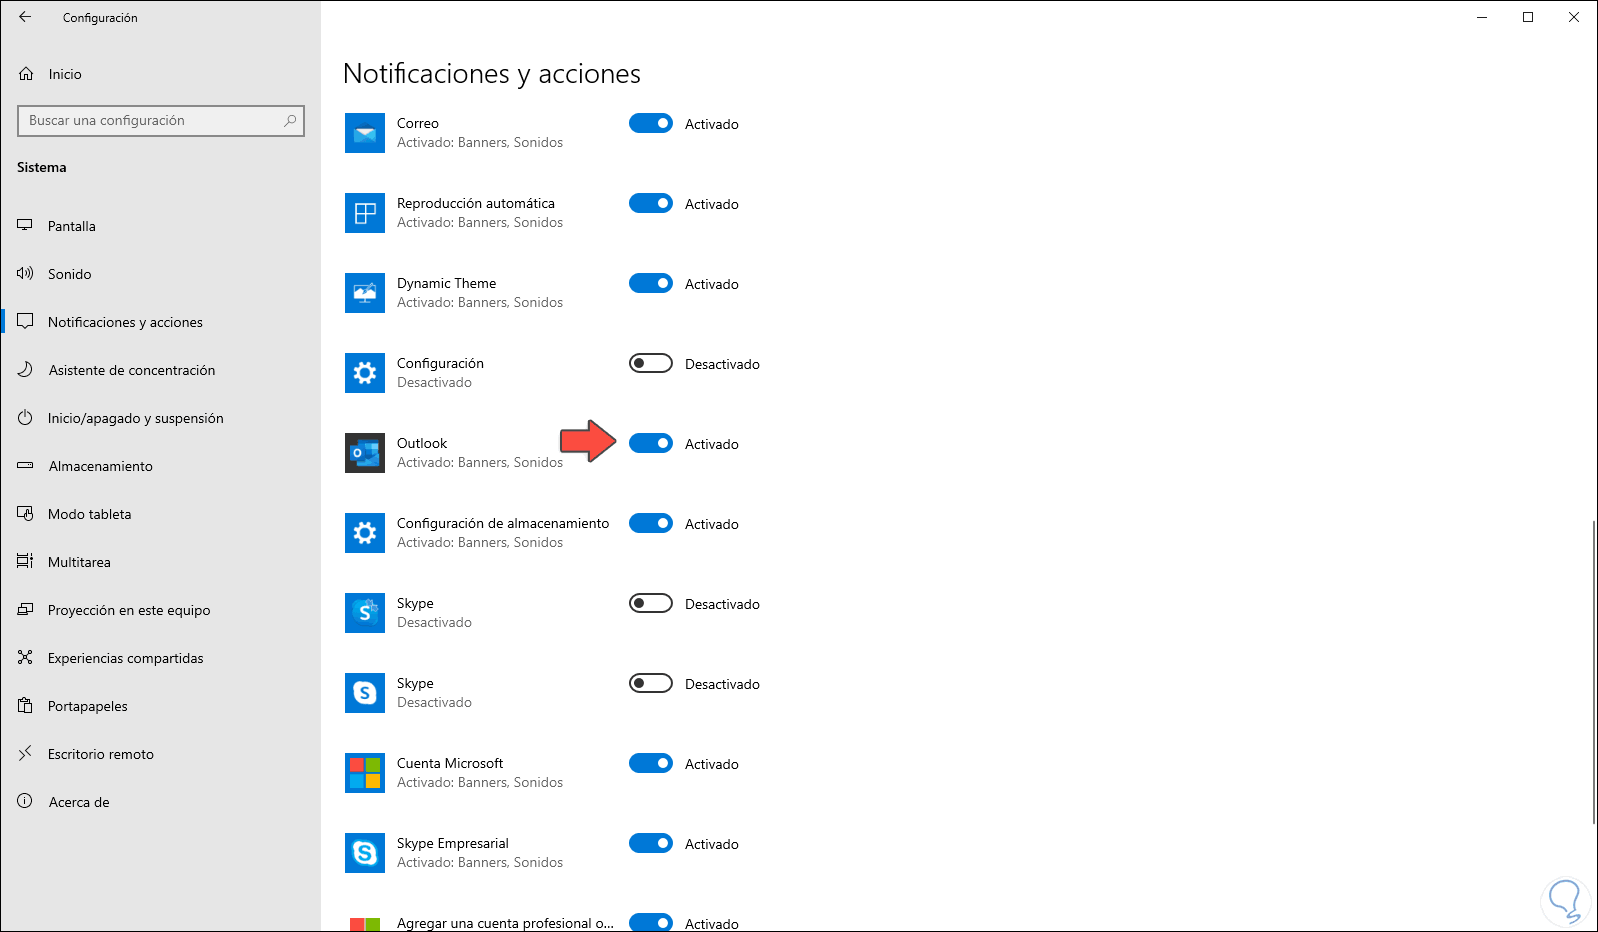Screen dimensions: 1598x932
Task: Click the vertical scrollbar thumb
Action: [x=1593, y=672]
